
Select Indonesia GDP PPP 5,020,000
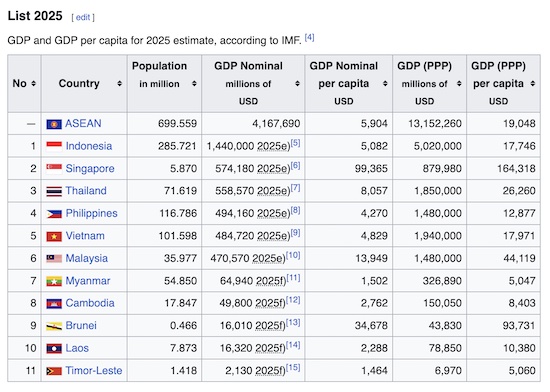[437, 146]
